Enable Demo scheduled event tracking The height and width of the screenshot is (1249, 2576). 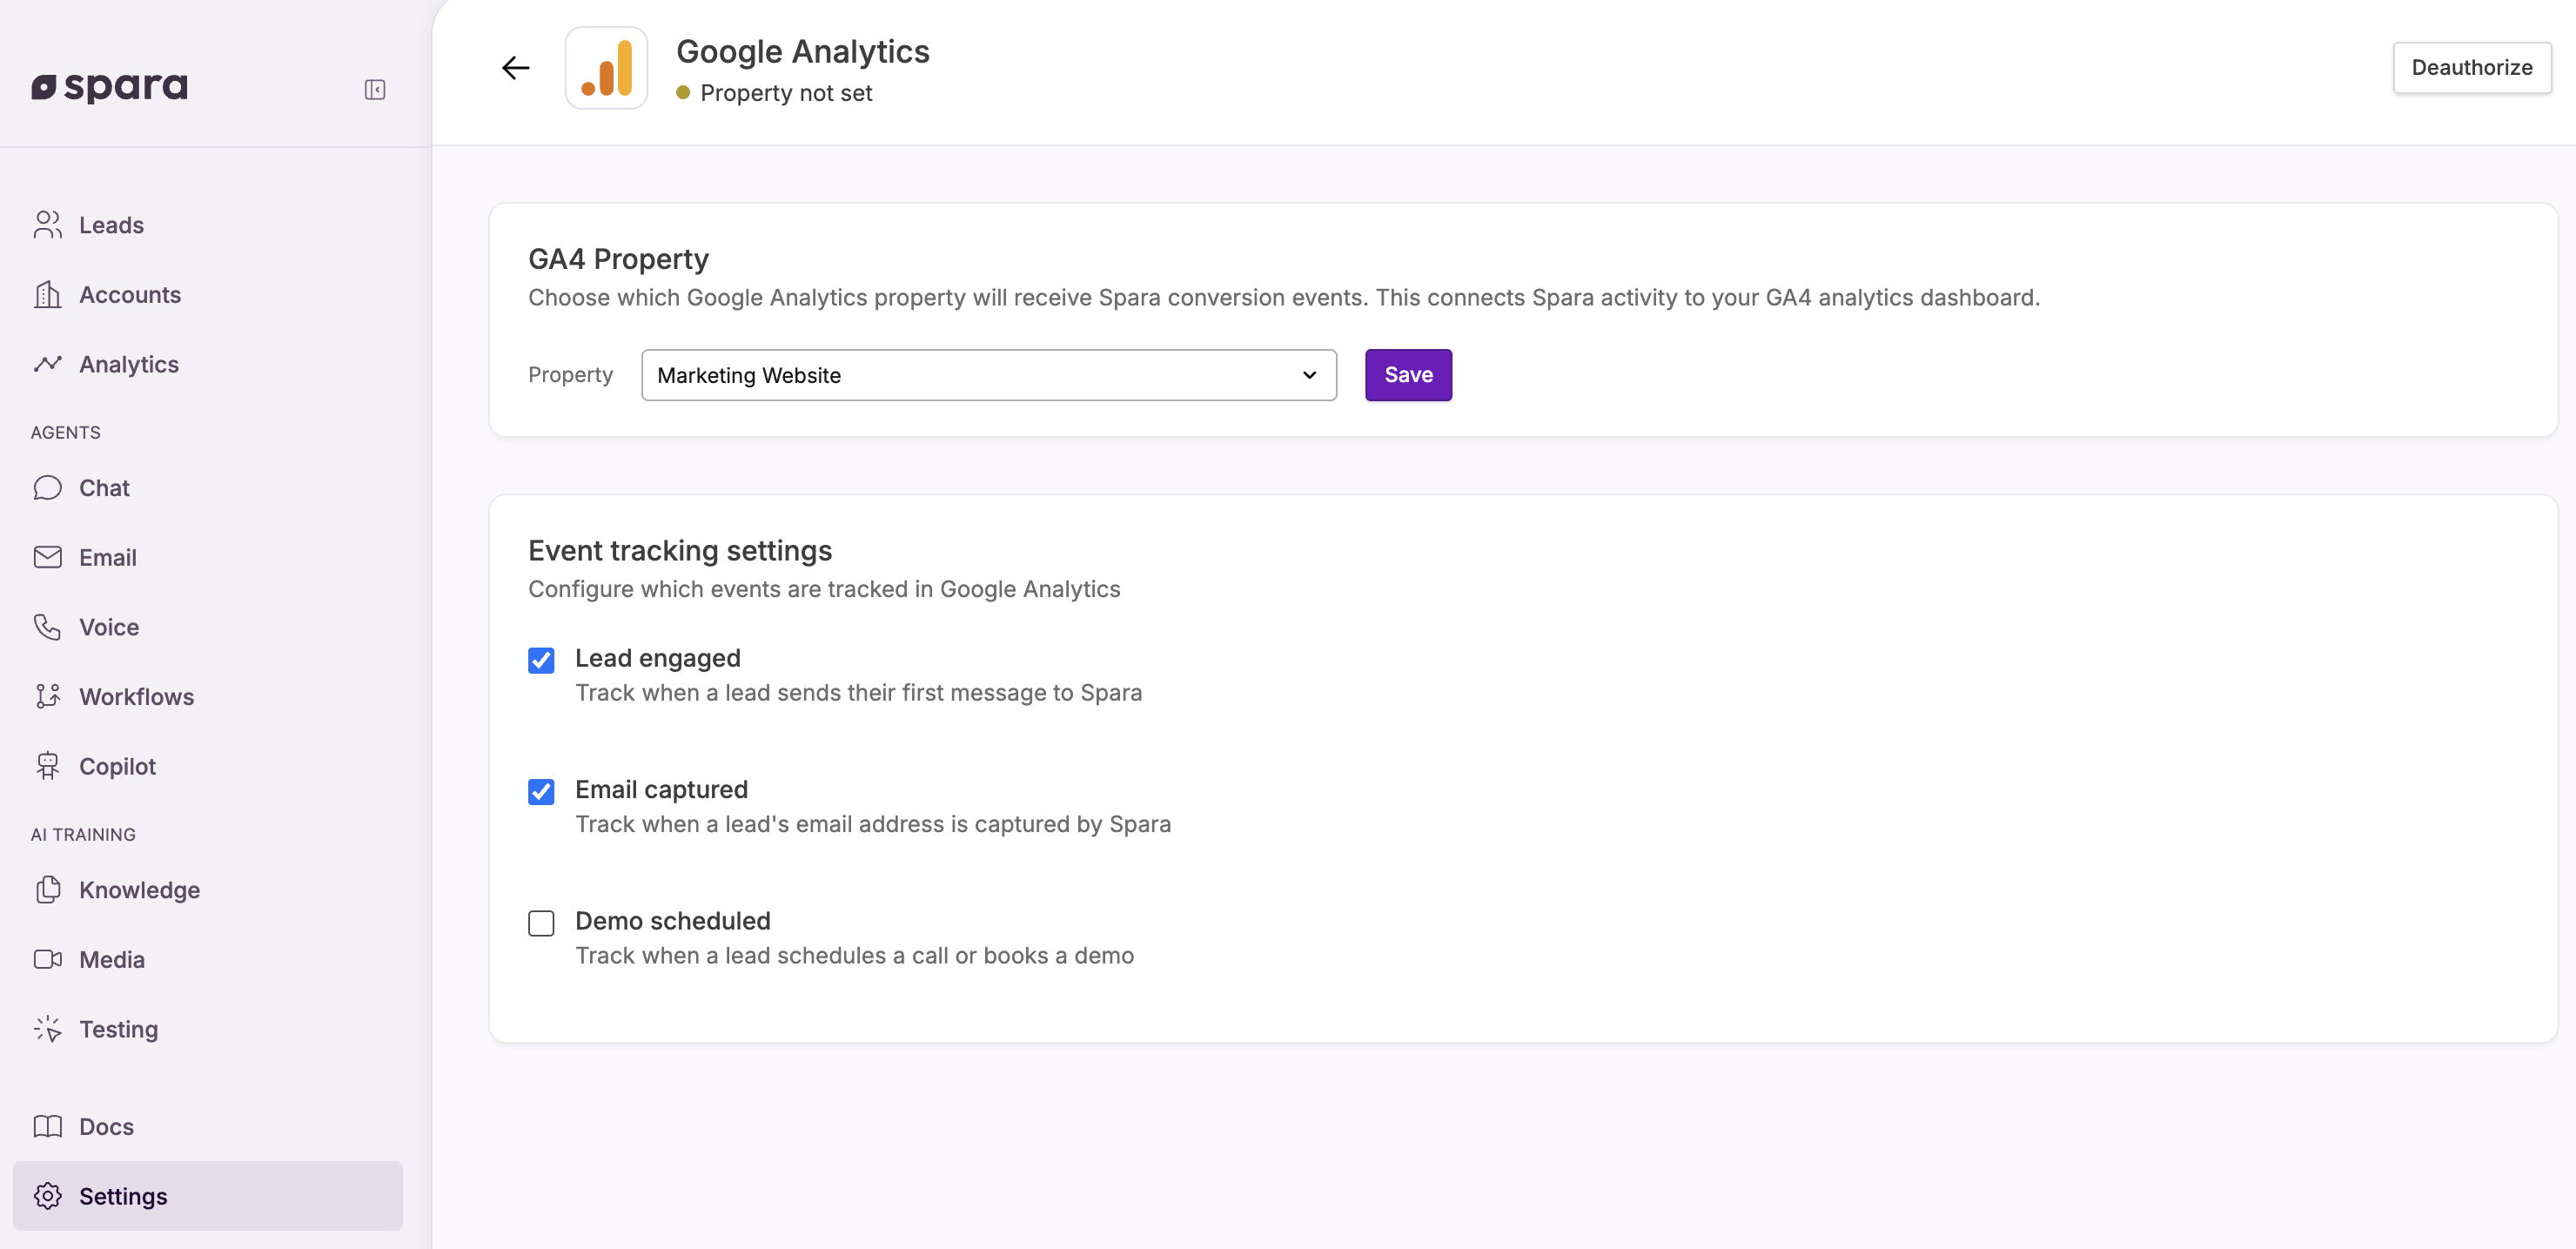(x=541, y=923)
